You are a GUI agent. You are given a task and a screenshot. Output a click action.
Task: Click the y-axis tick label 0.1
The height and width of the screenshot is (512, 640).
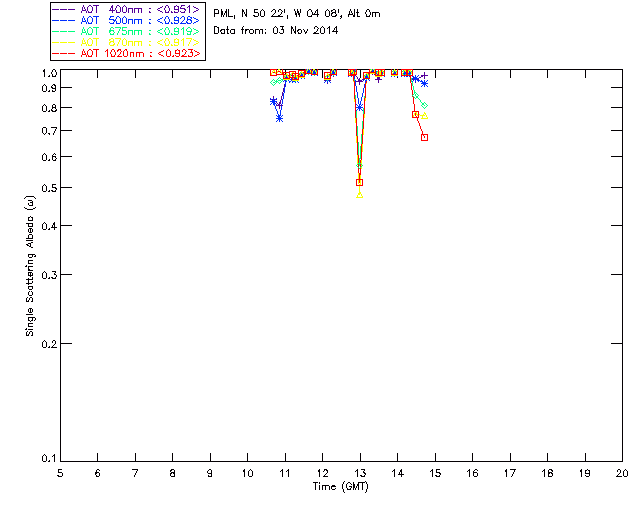point(49,459)
